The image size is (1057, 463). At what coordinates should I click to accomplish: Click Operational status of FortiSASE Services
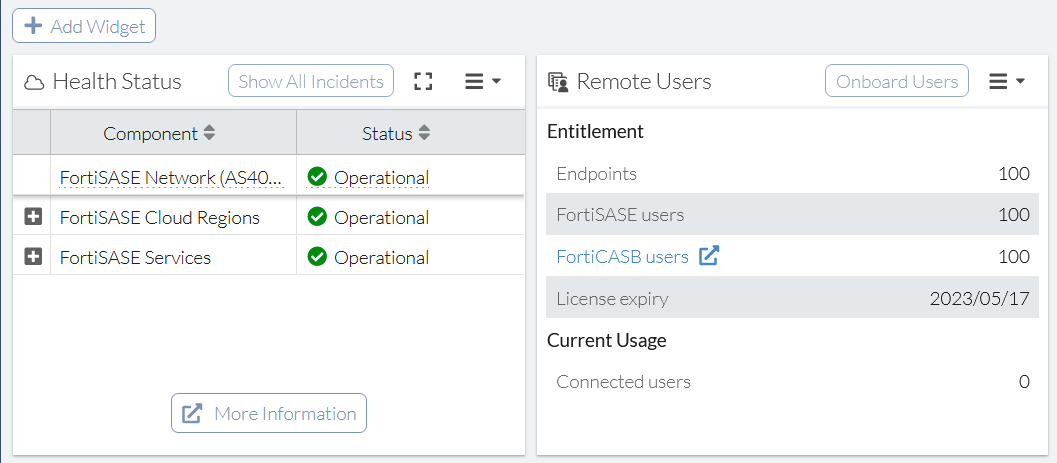[x=382, y=257]
